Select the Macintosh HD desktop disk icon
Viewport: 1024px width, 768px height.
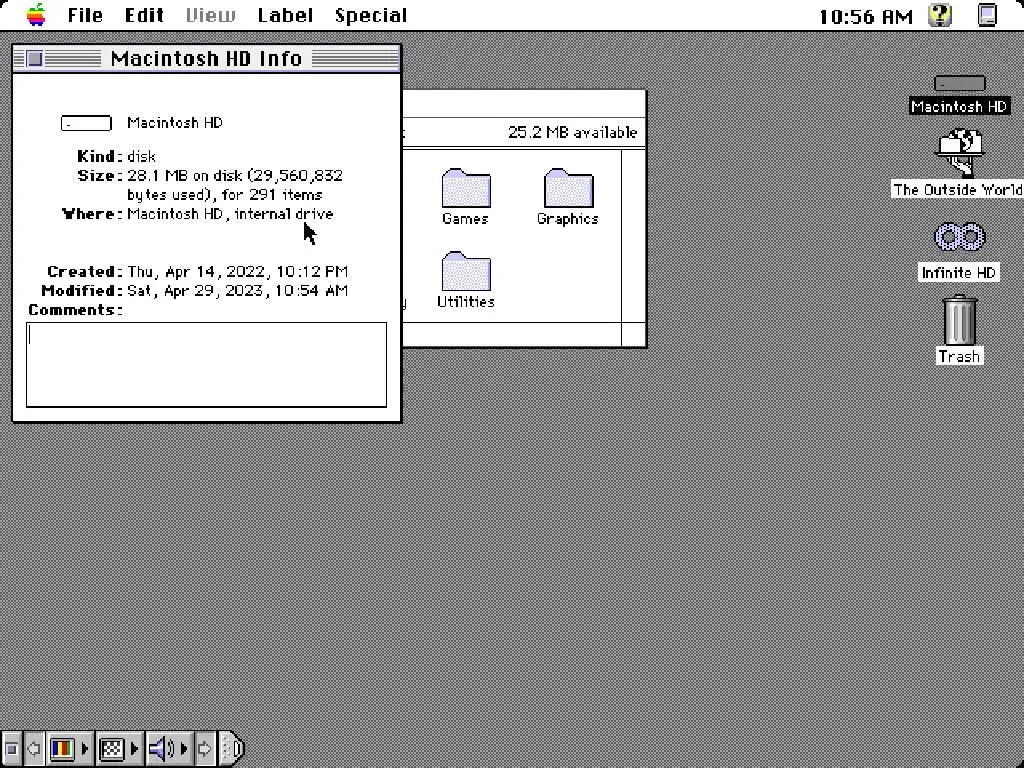(x=959, y=84)
